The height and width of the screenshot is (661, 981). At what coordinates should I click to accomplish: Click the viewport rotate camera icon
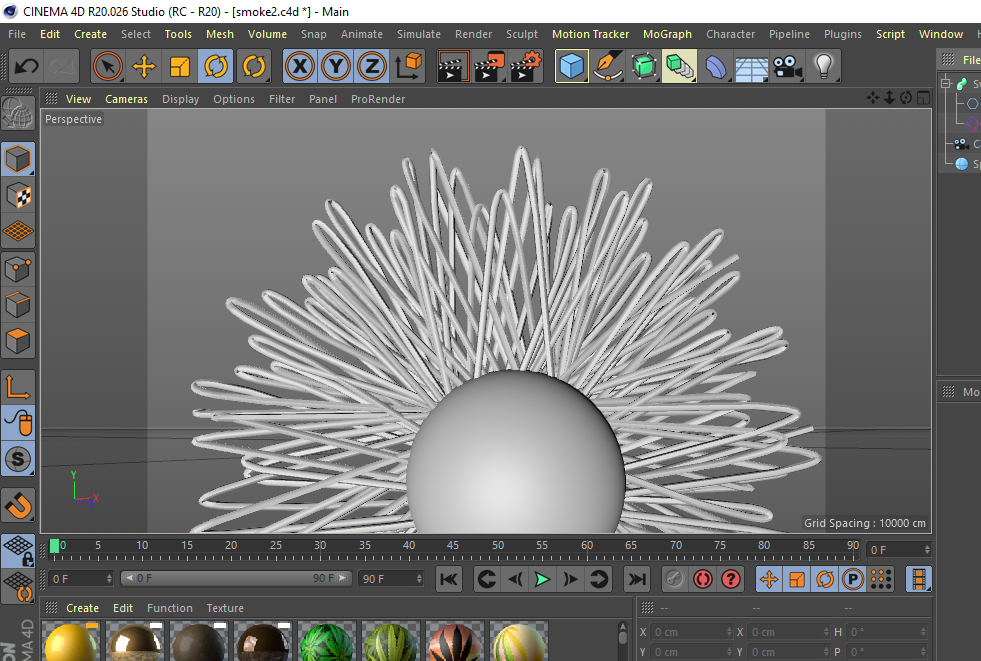[906, 98]
